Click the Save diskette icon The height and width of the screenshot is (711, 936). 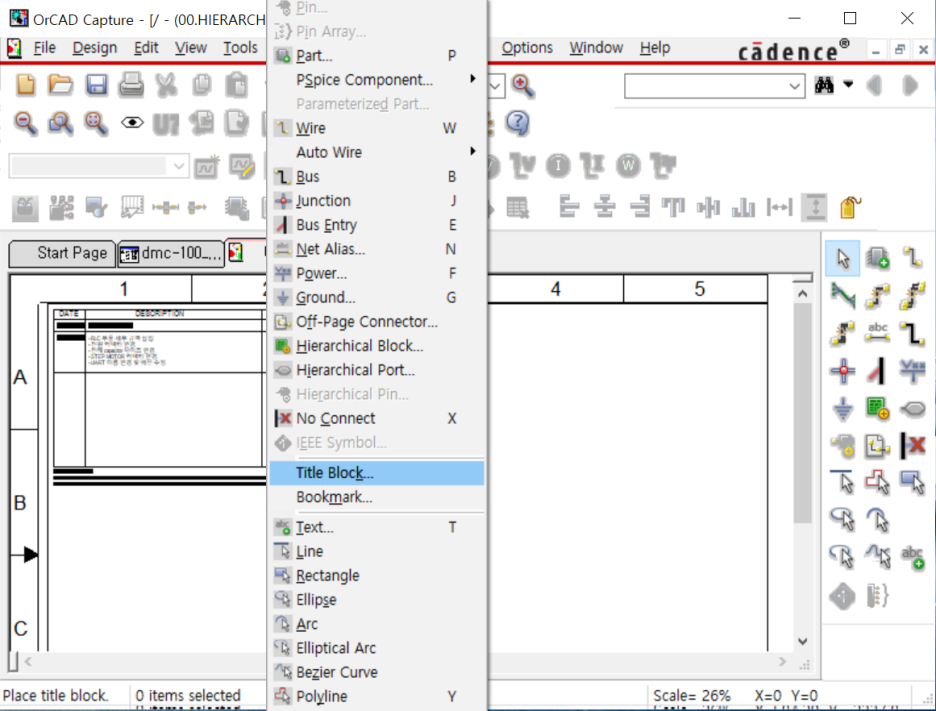tap(96, 84)
